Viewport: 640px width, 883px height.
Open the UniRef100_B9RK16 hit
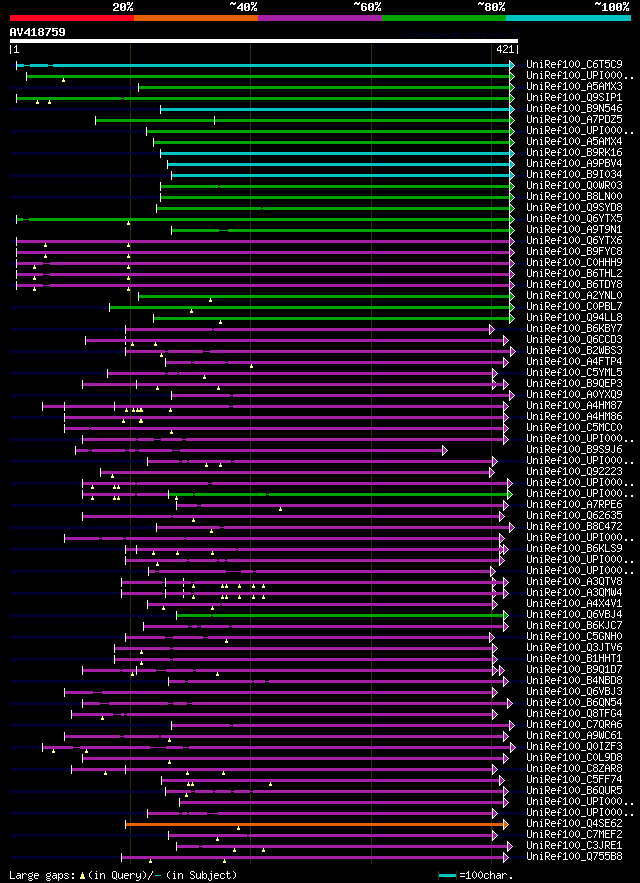tap(575, 153)
